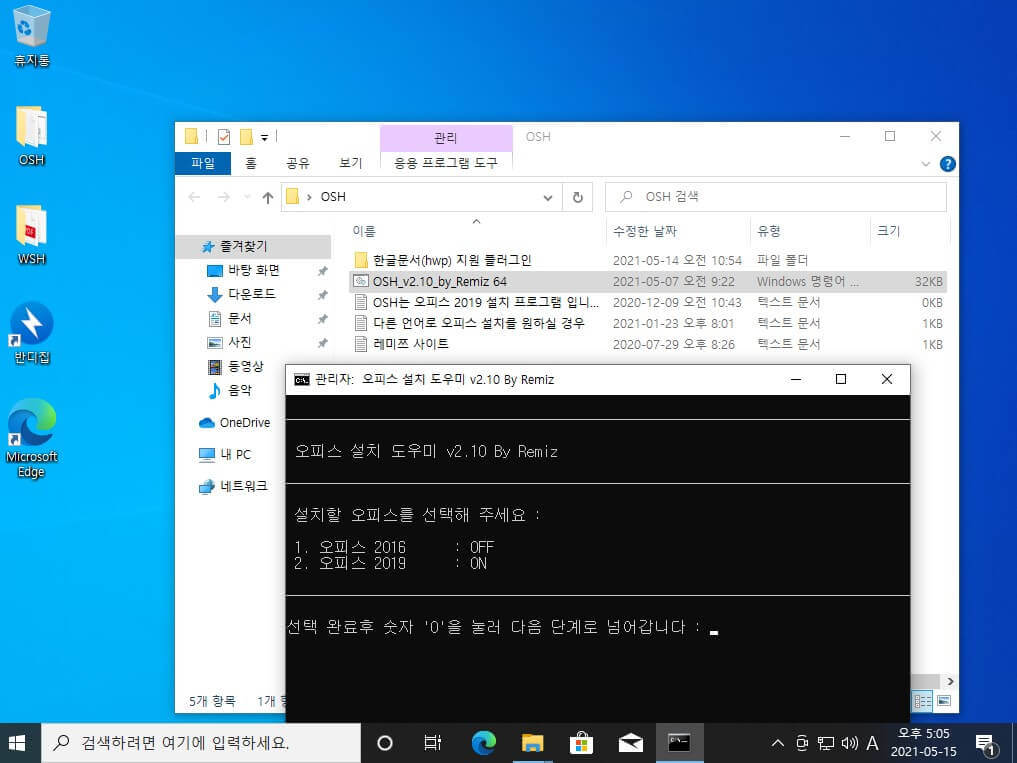Expand the ribbon with the chevron
Image resolution: width=1017 pixels, height=763 pixels.
pos(926,164)
